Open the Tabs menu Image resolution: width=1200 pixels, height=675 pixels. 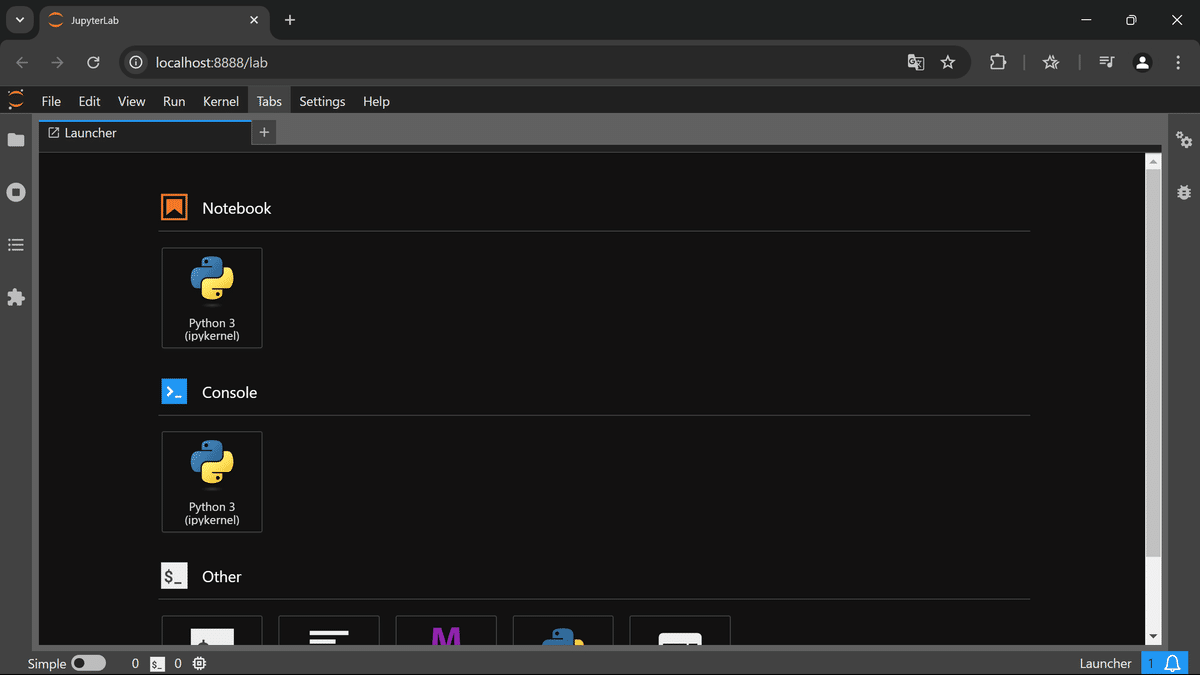click(x=269, y=101)
